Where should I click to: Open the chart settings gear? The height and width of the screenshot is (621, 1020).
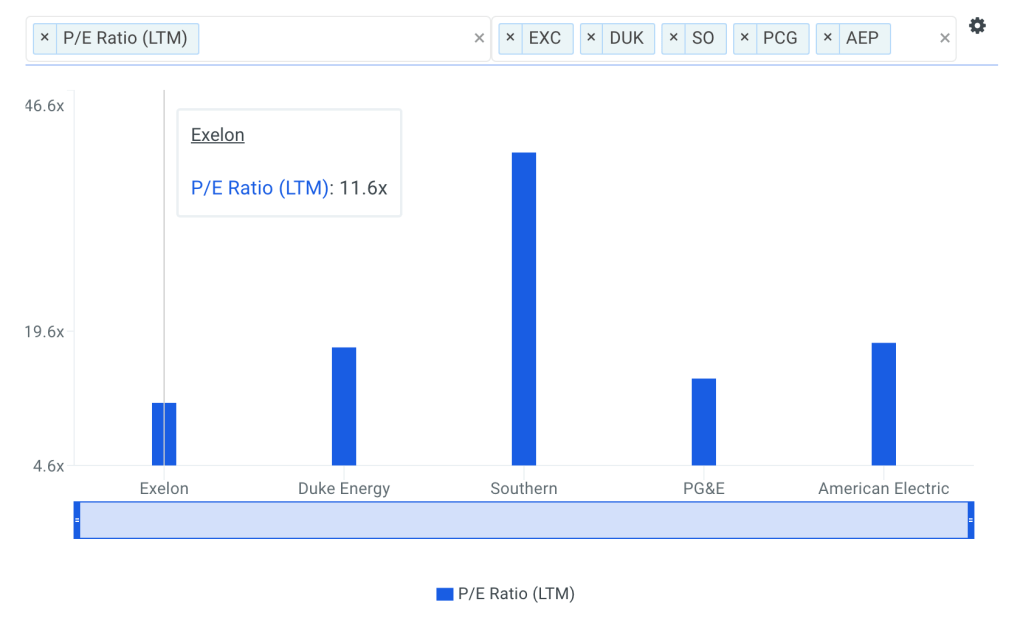tap(977, 26)
